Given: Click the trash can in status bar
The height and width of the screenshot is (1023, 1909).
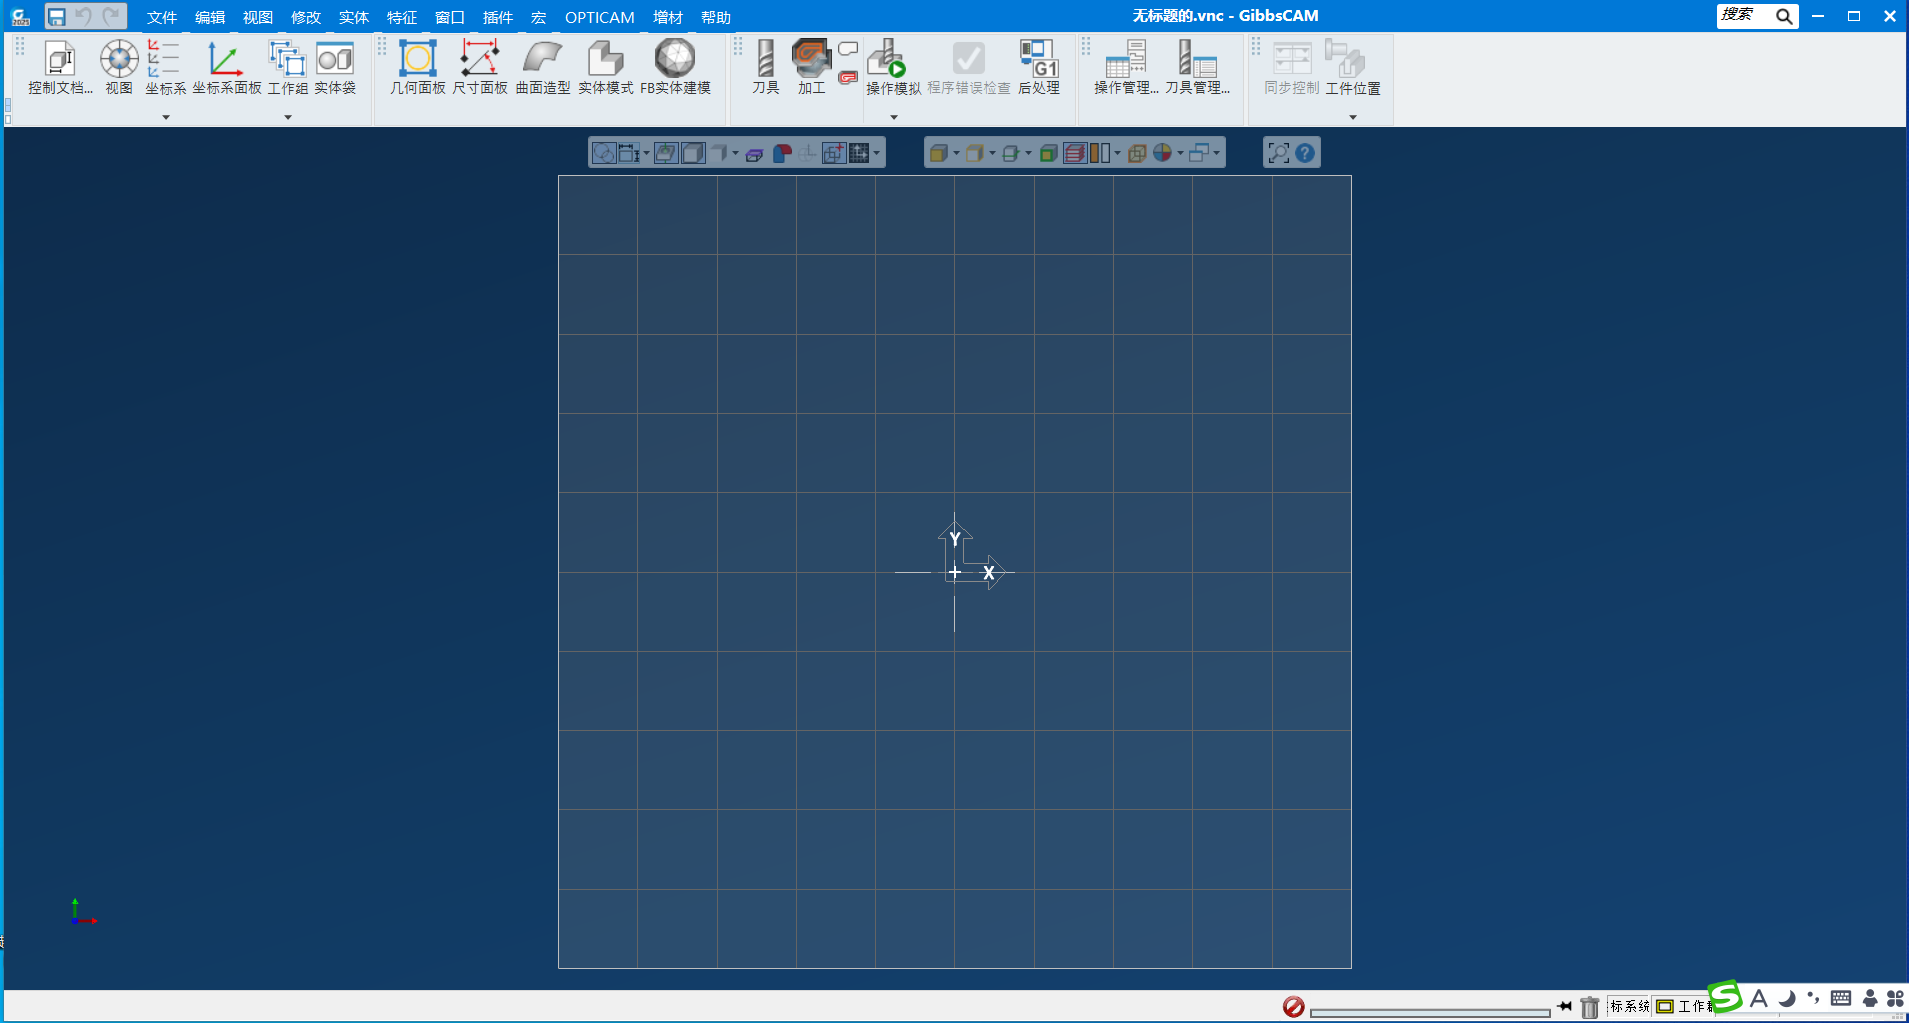Looking at the screenshot, I should pyautogui.click(x=1589, y=1007).
